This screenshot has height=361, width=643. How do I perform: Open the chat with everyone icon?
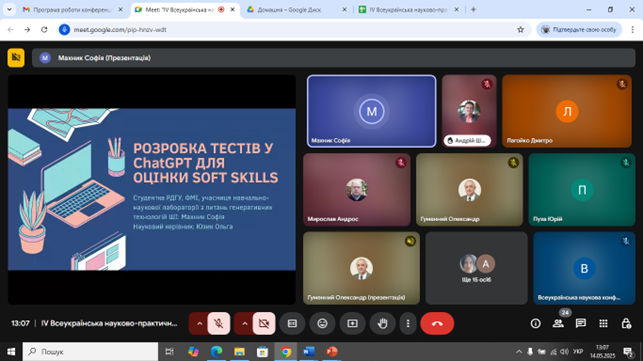pos(581,323)
